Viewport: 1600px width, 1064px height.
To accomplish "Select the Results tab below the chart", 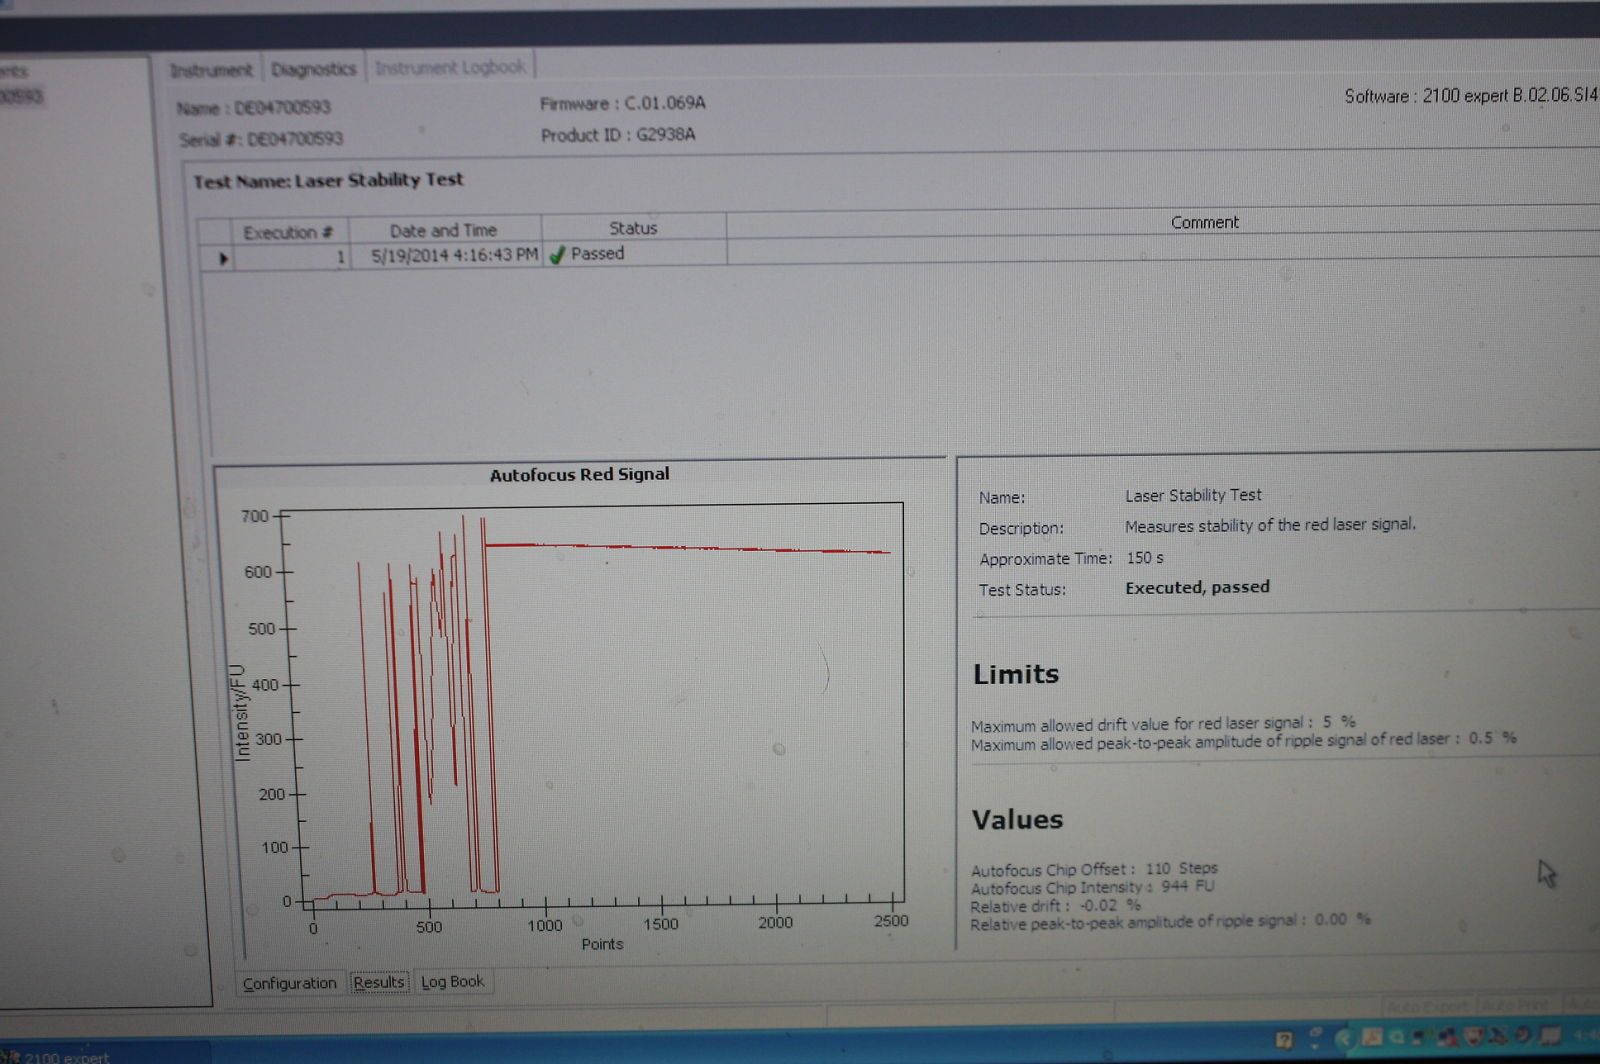I will click(x=379, y=982).
